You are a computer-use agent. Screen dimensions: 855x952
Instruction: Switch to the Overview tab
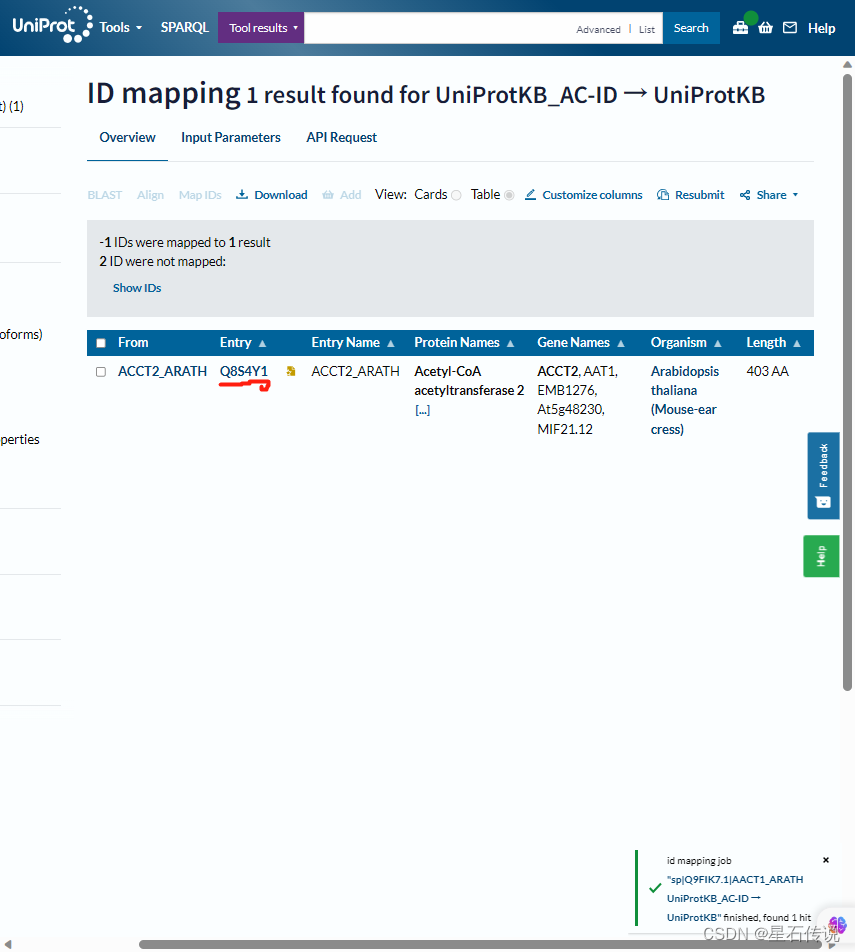point(128,137)
